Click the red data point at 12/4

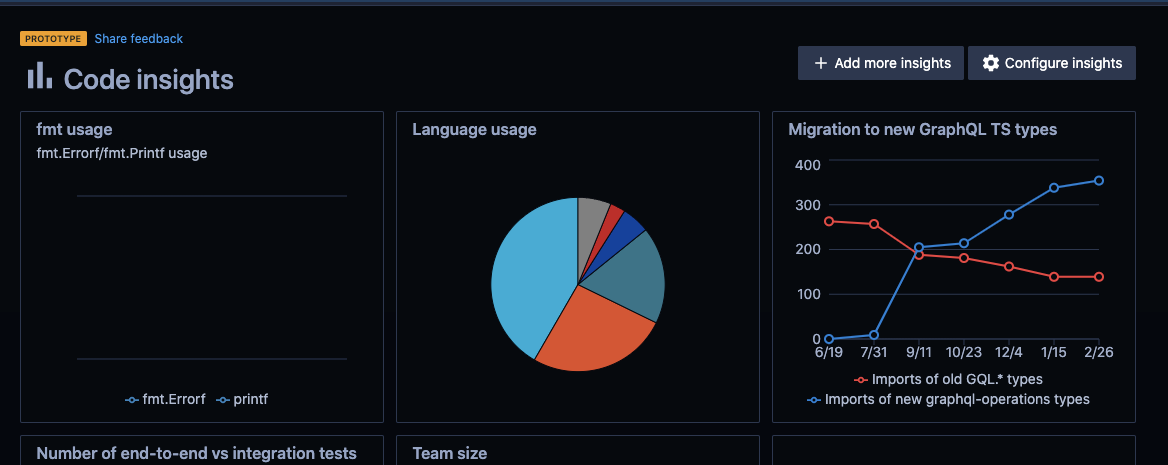coord(1009,267)
